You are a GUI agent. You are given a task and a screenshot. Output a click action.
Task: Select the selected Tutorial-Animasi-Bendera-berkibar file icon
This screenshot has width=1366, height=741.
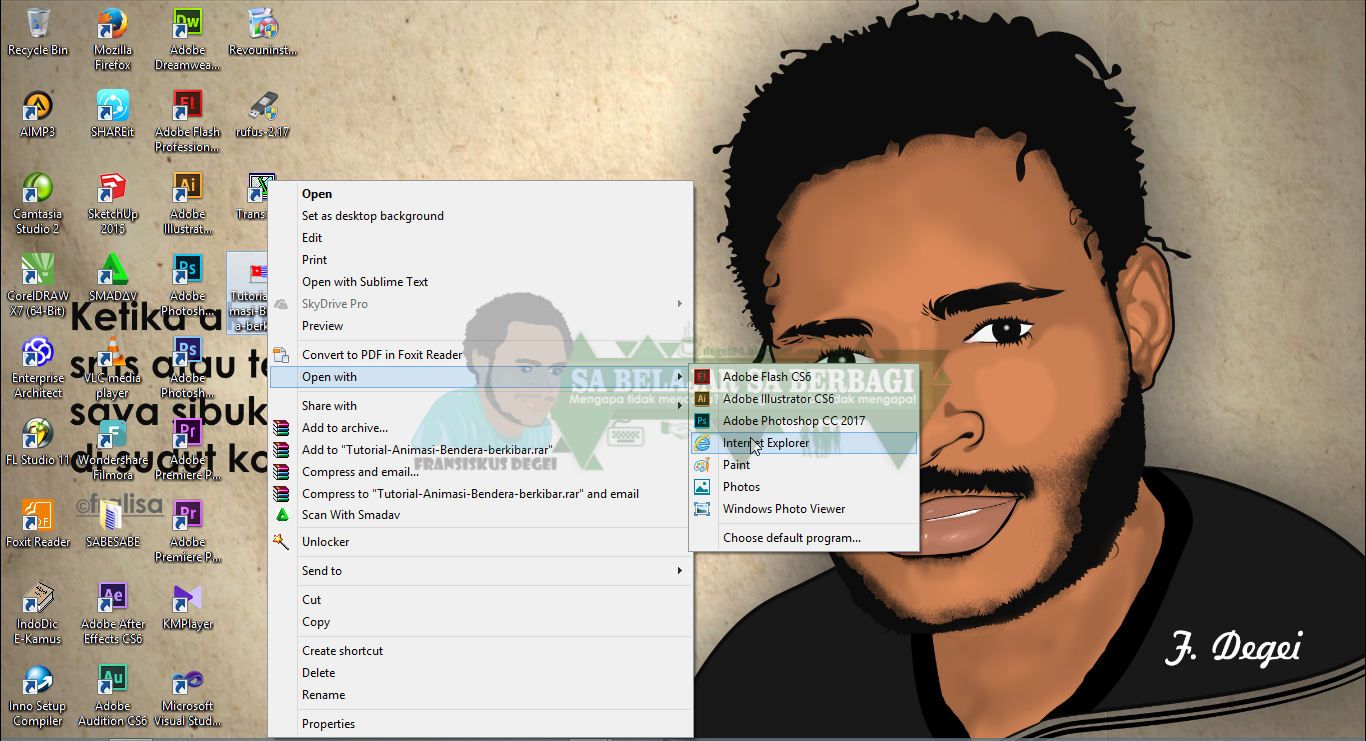pyautogui.click(x=249, y=292)
